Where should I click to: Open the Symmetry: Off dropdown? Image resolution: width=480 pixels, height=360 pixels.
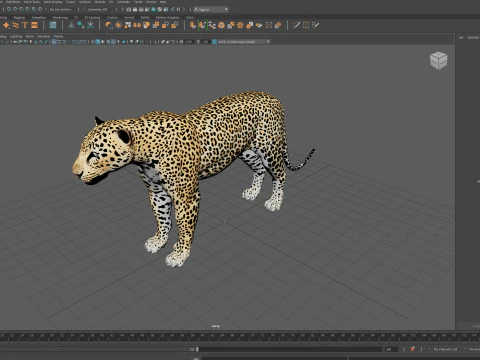(x=98, y=9)
